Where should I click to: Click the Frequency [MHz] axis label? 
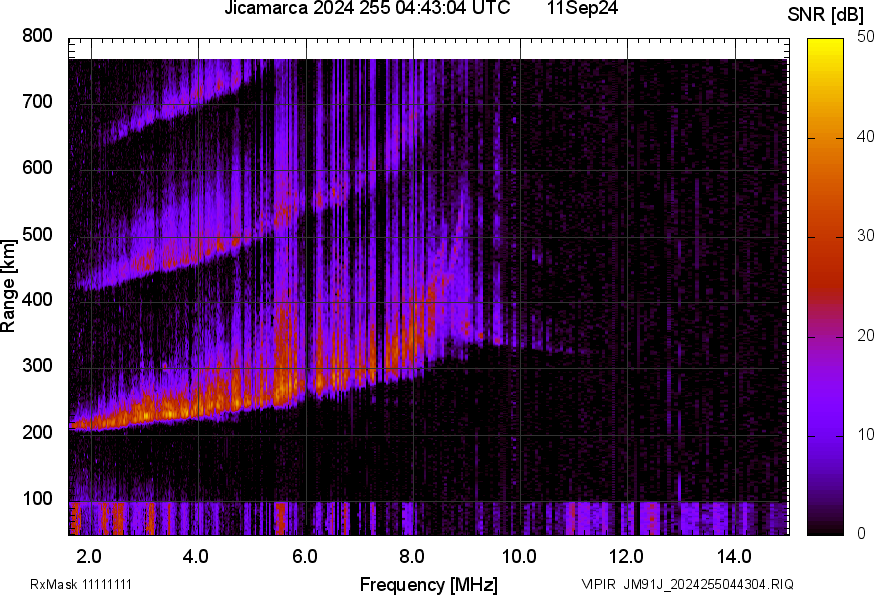pyautogui.click(x=428, y=584)
